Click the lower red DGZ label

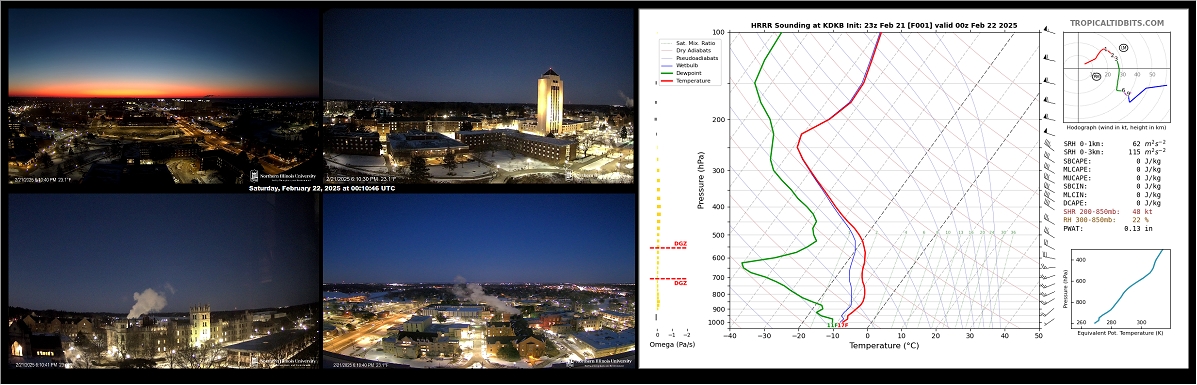679,283
